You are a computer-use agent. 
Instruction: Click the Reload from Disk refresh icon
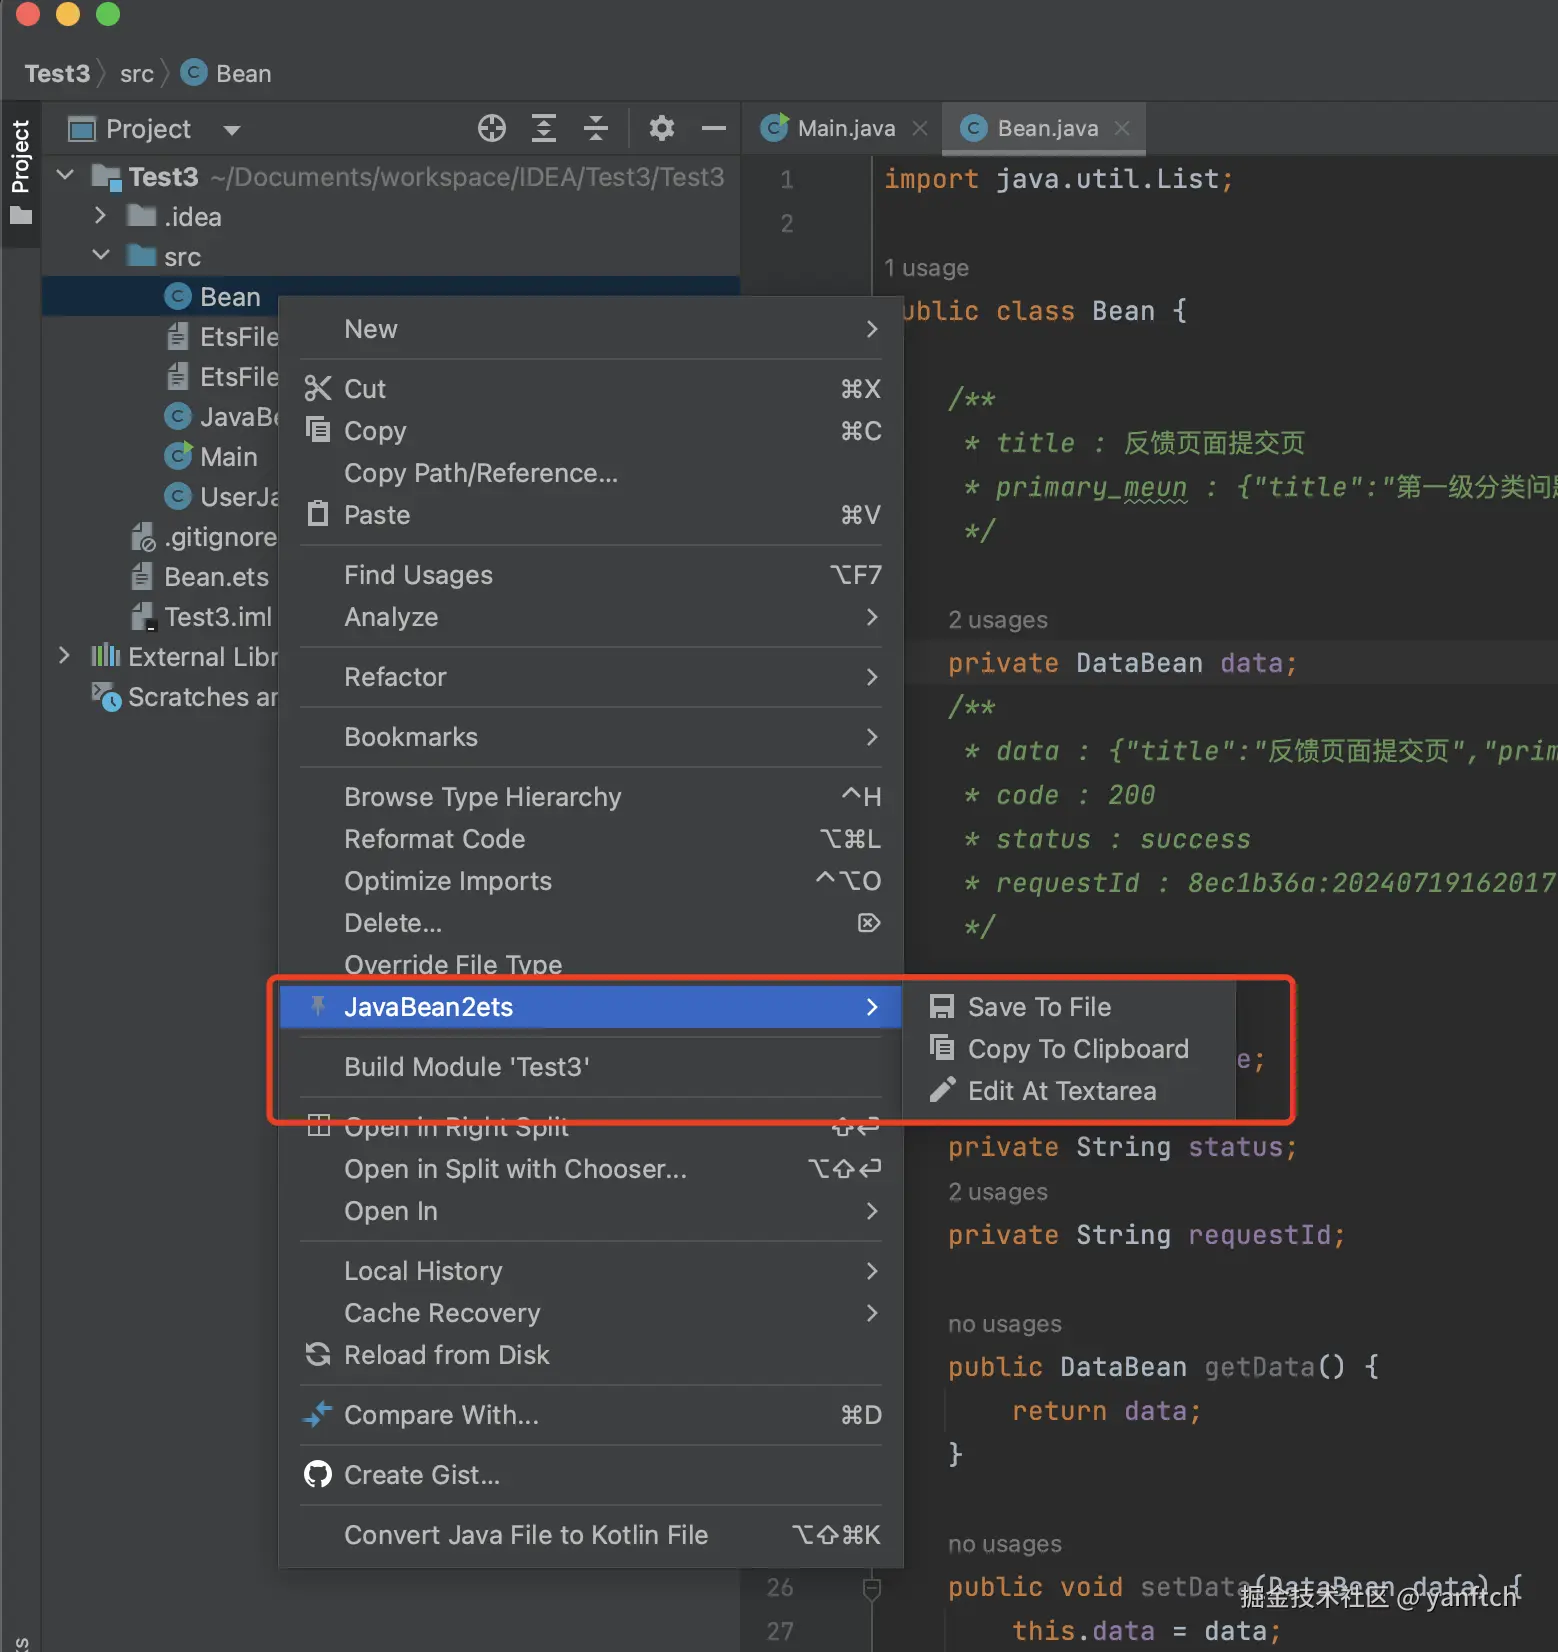318,1354
